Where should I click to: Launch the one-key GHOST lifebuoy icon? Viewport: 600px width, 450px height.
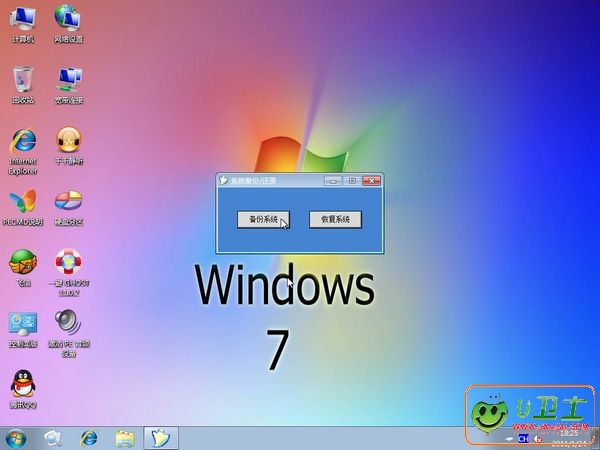[68, 262]
